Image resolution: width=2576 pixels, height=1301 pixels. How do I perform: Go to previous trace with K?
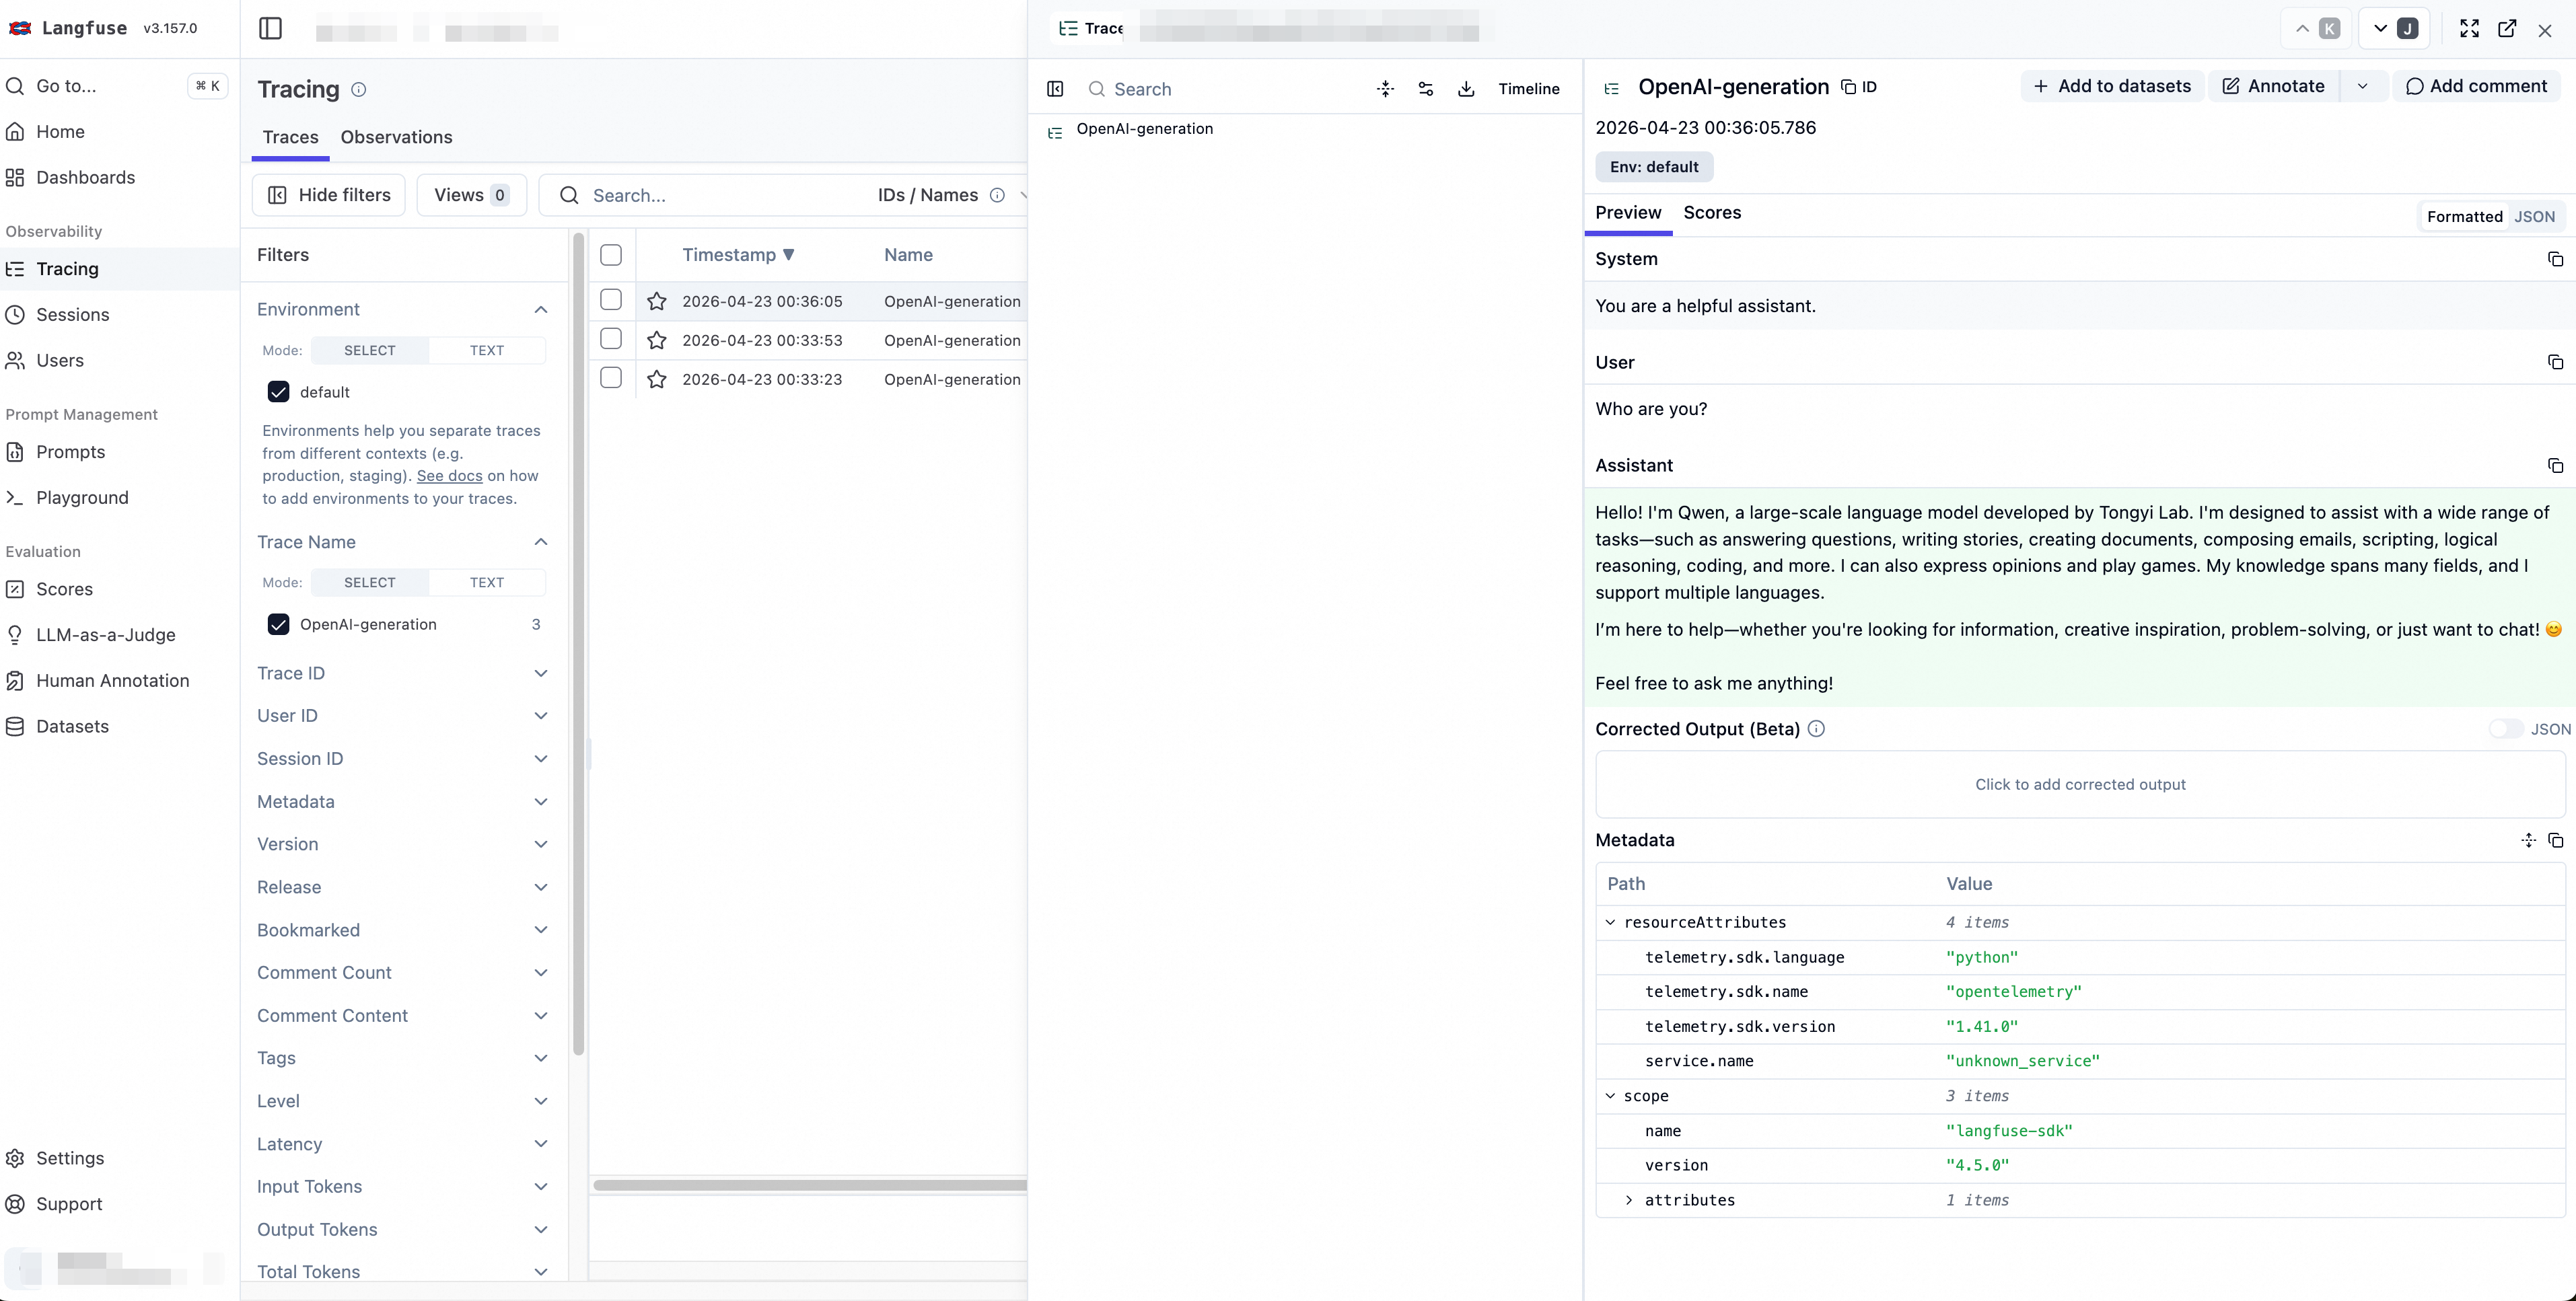tap(2316, 28)
